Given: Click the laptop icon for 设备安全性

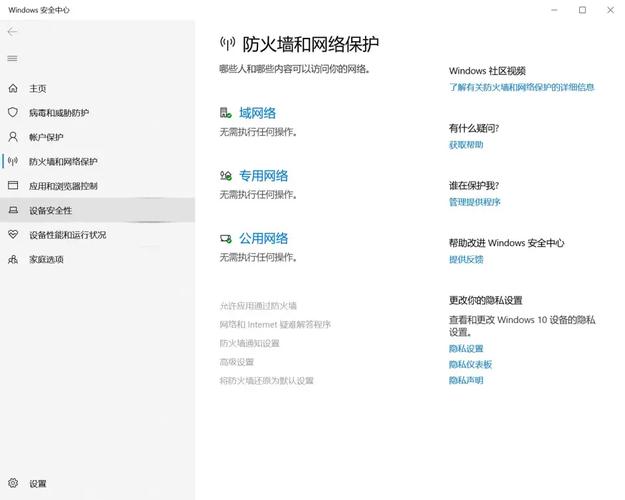Looking at the screenshot, I should (13, 210).
